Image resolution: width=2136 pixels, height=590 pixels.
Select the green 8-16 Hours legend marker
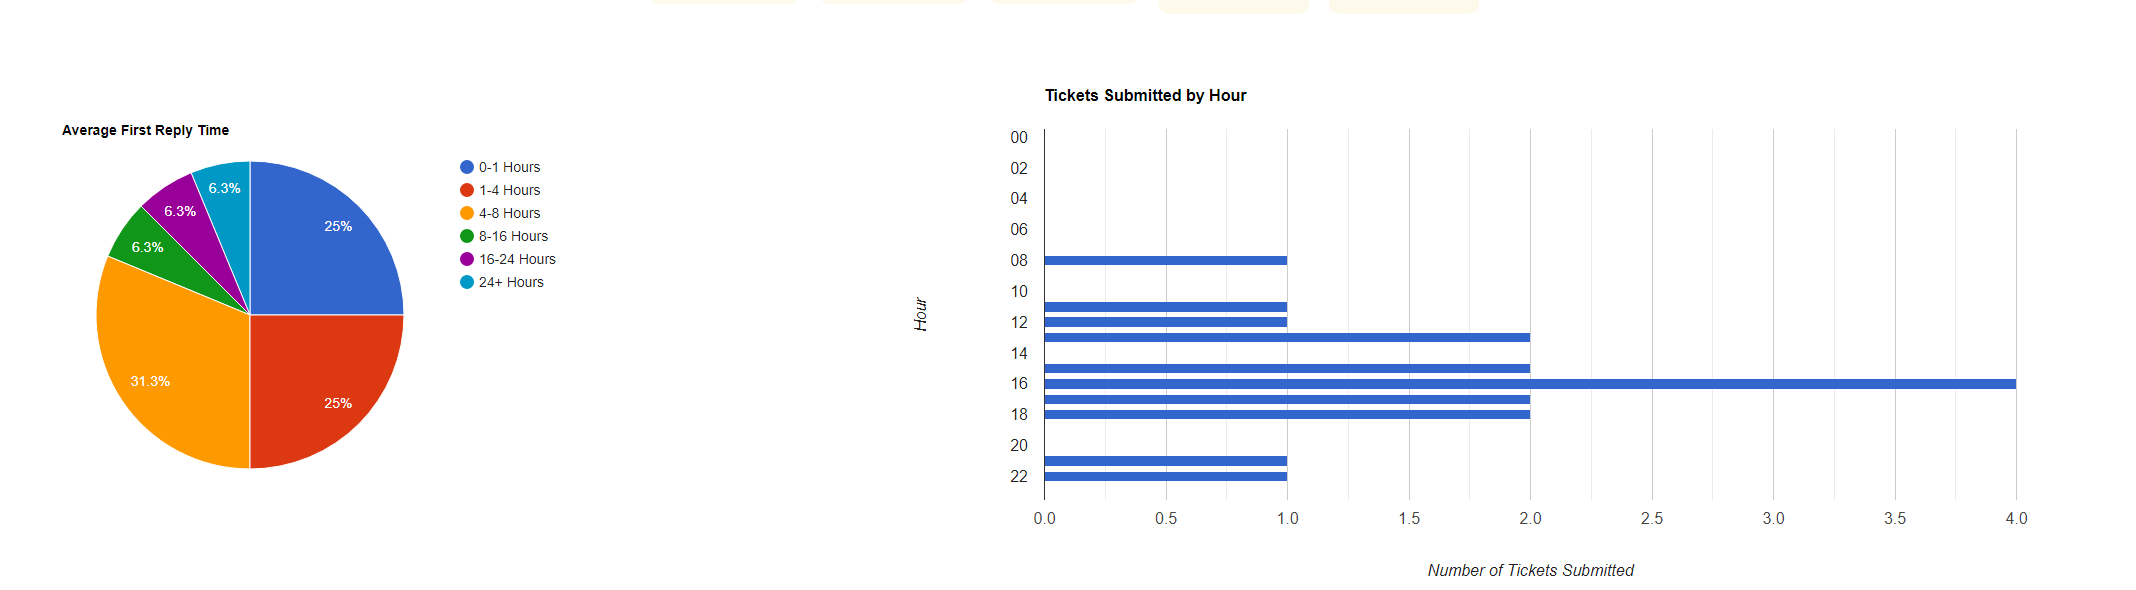click(x=467, y=236)
